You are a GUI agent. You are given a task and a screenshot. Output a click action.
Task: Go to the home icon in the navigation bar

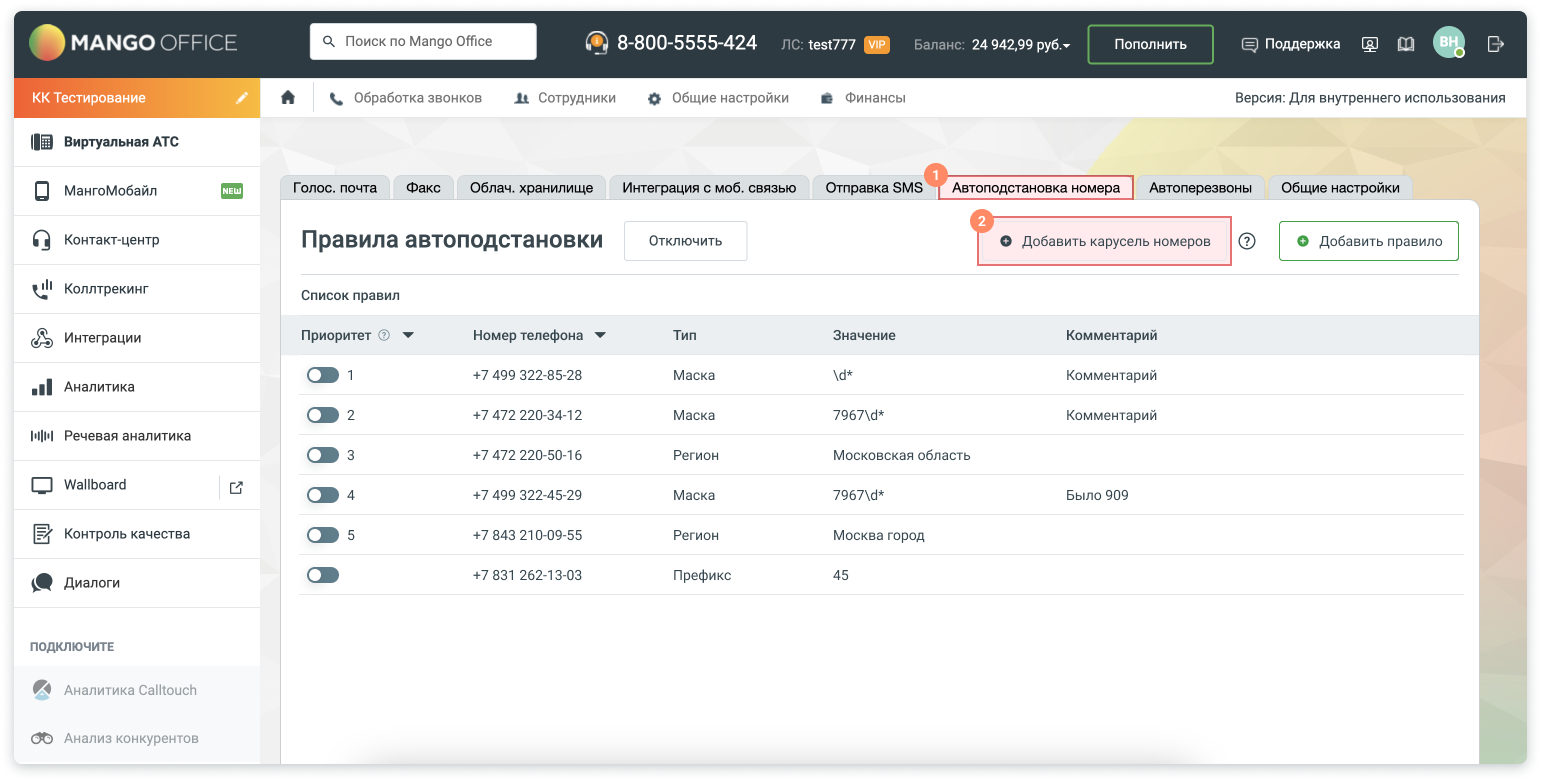[x=288, y=98]
